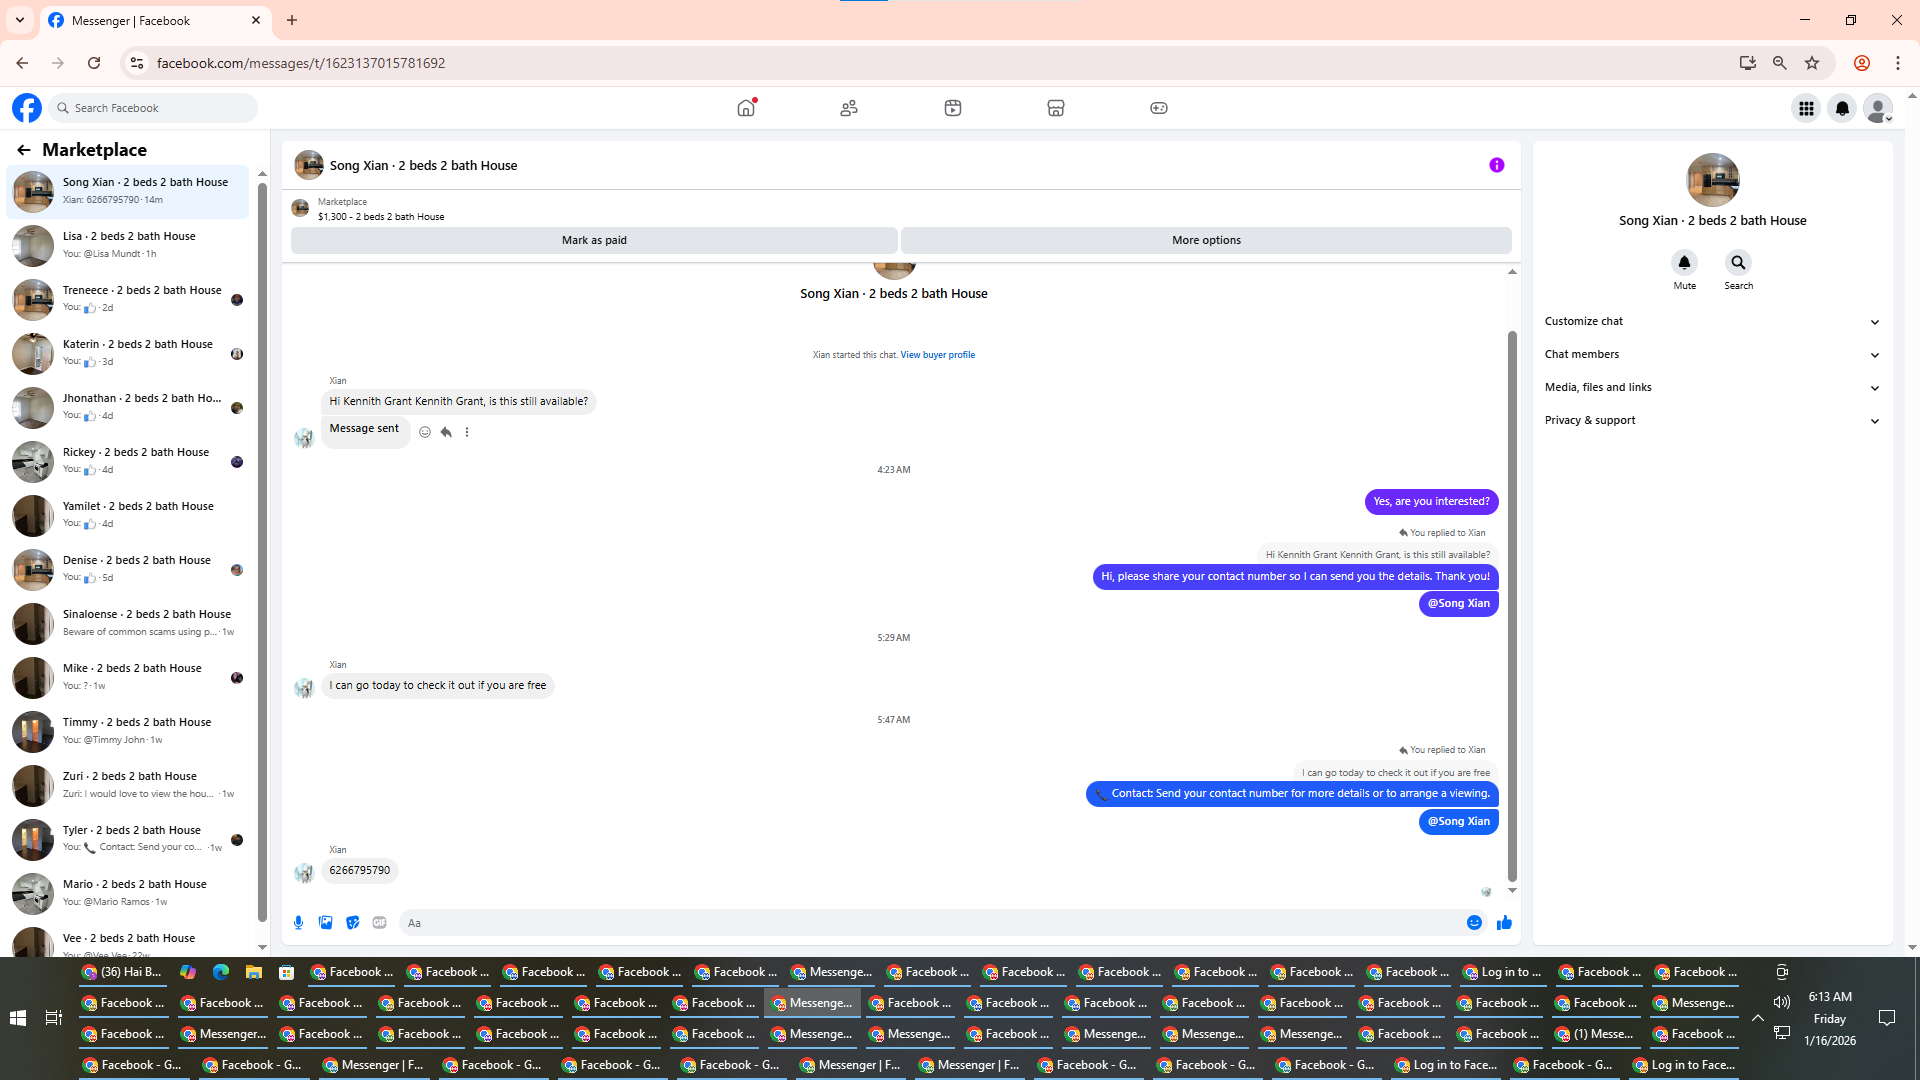Open the Marketplace tab in top navigation
The width and height of the screenshot is (1920, 1080).
(x=1055, y=108)
